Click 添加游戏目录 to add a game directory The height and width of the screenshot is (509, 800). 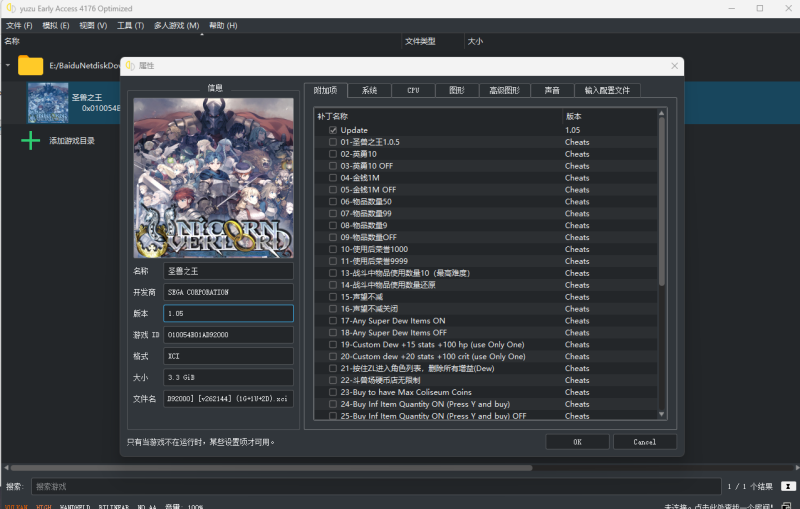coord(72,141)
